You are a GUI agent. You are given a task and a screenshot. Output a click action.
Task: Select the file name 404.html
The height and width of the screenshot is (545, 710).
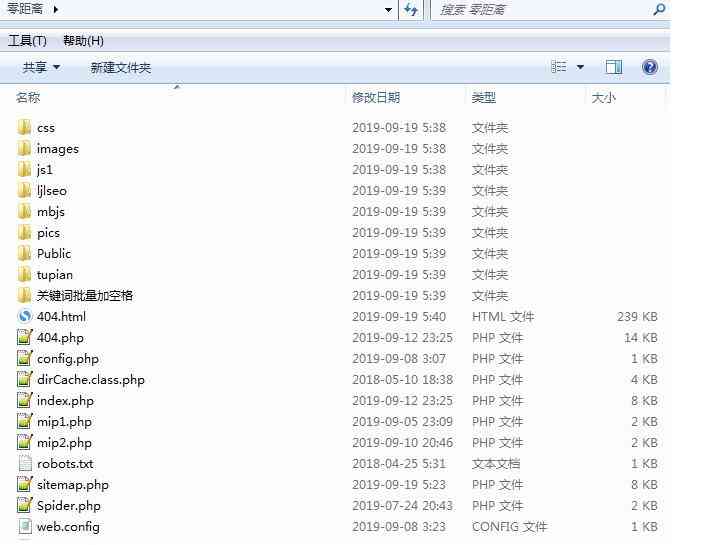coord(61,316)
